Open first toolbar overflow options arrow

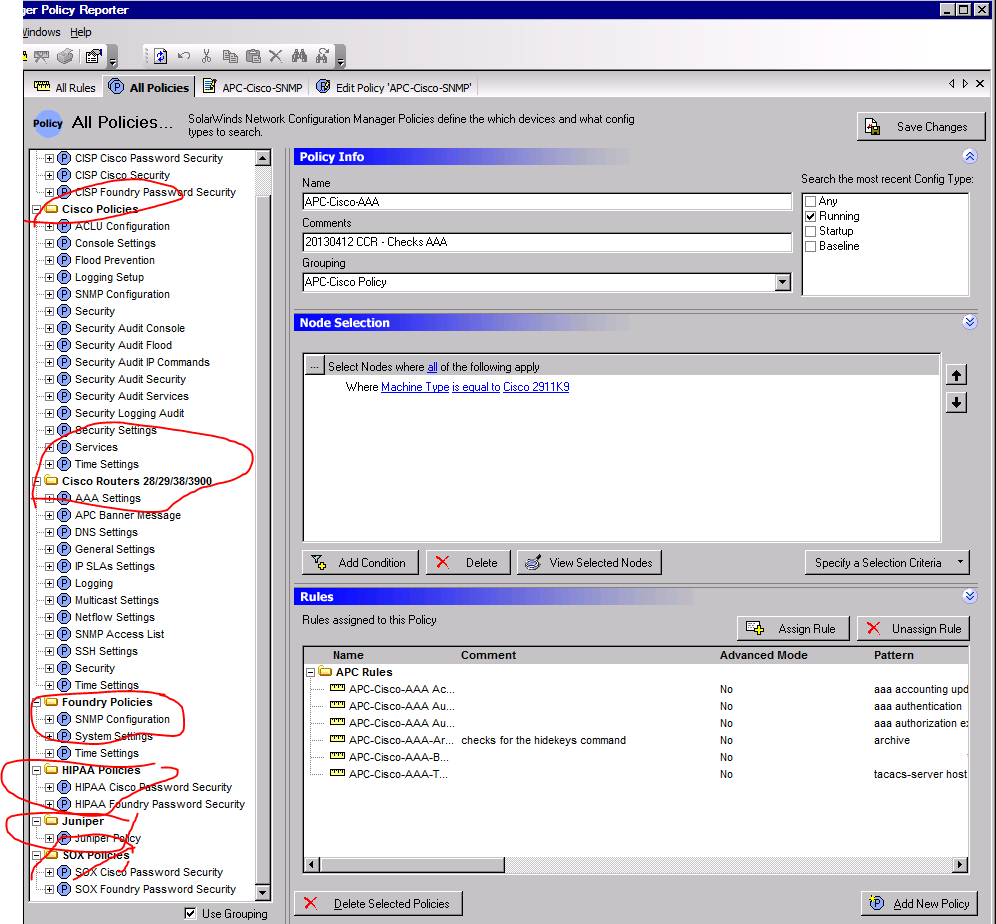point(112,58)
